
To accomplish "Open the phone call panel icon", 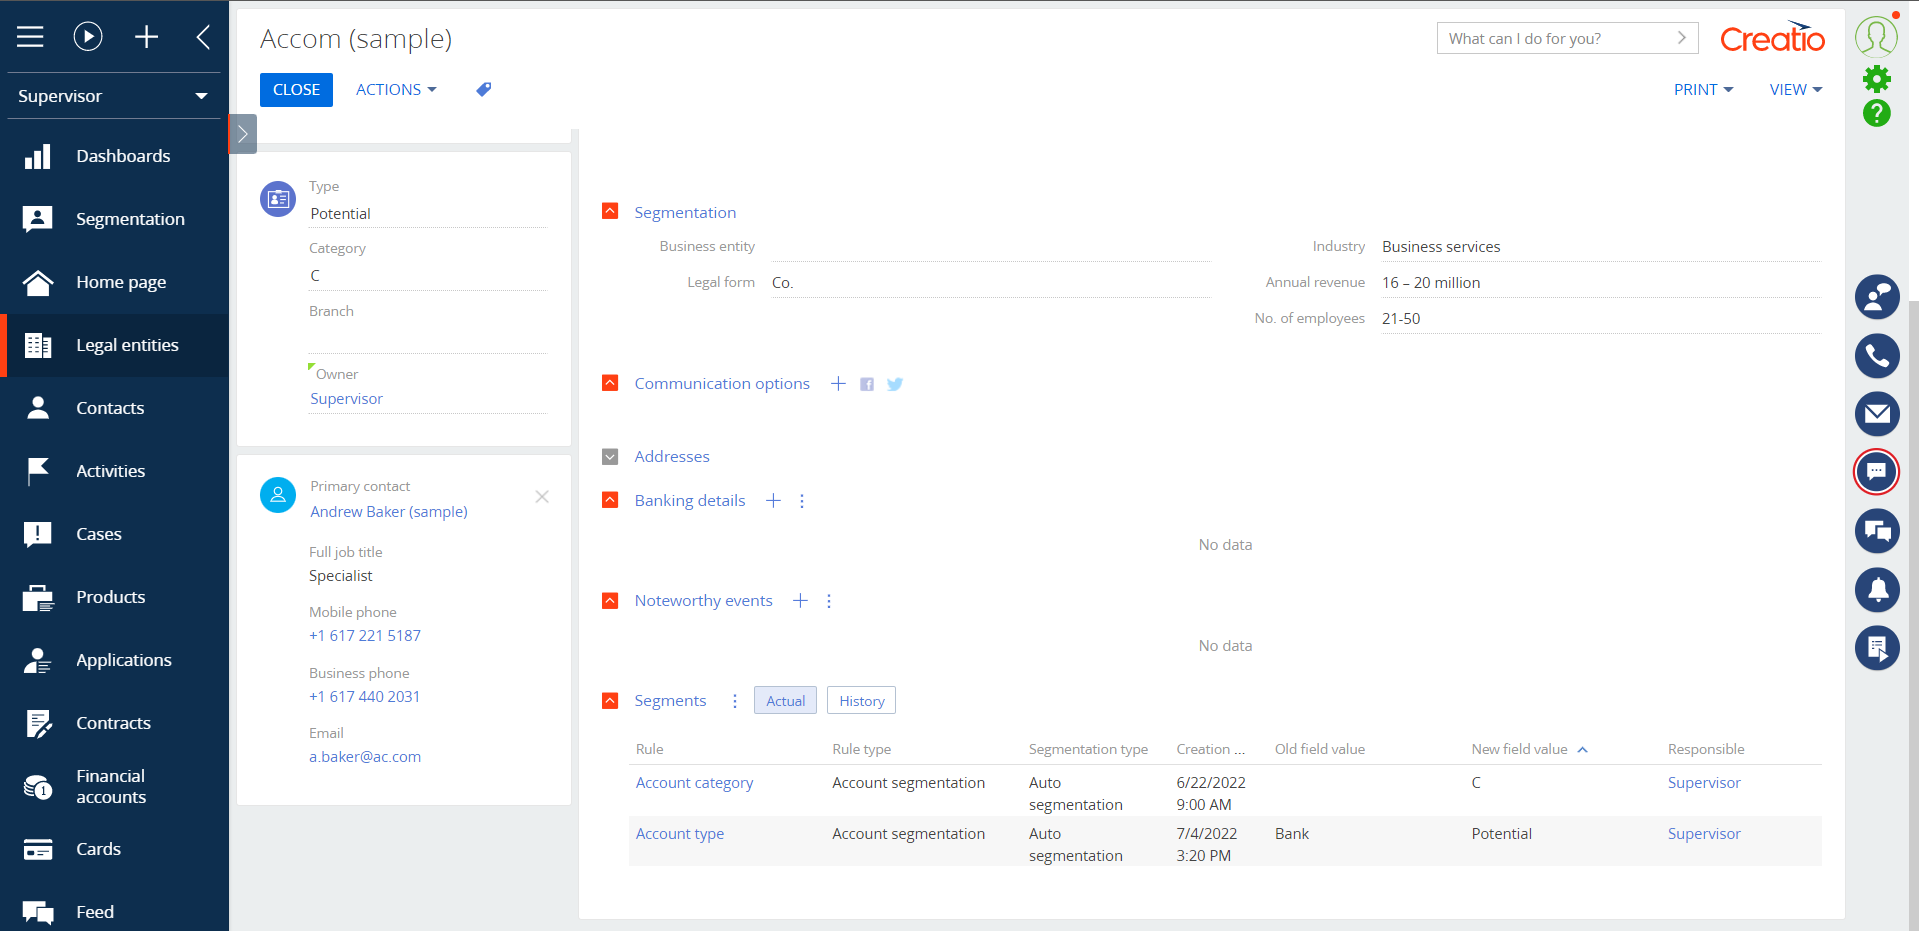I will point(1877,356).
